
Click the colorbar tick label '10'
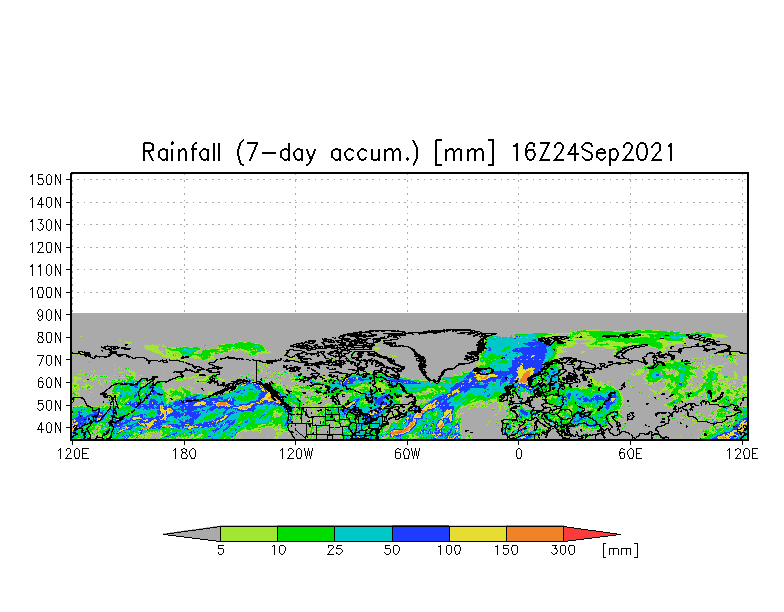point(278,550)
